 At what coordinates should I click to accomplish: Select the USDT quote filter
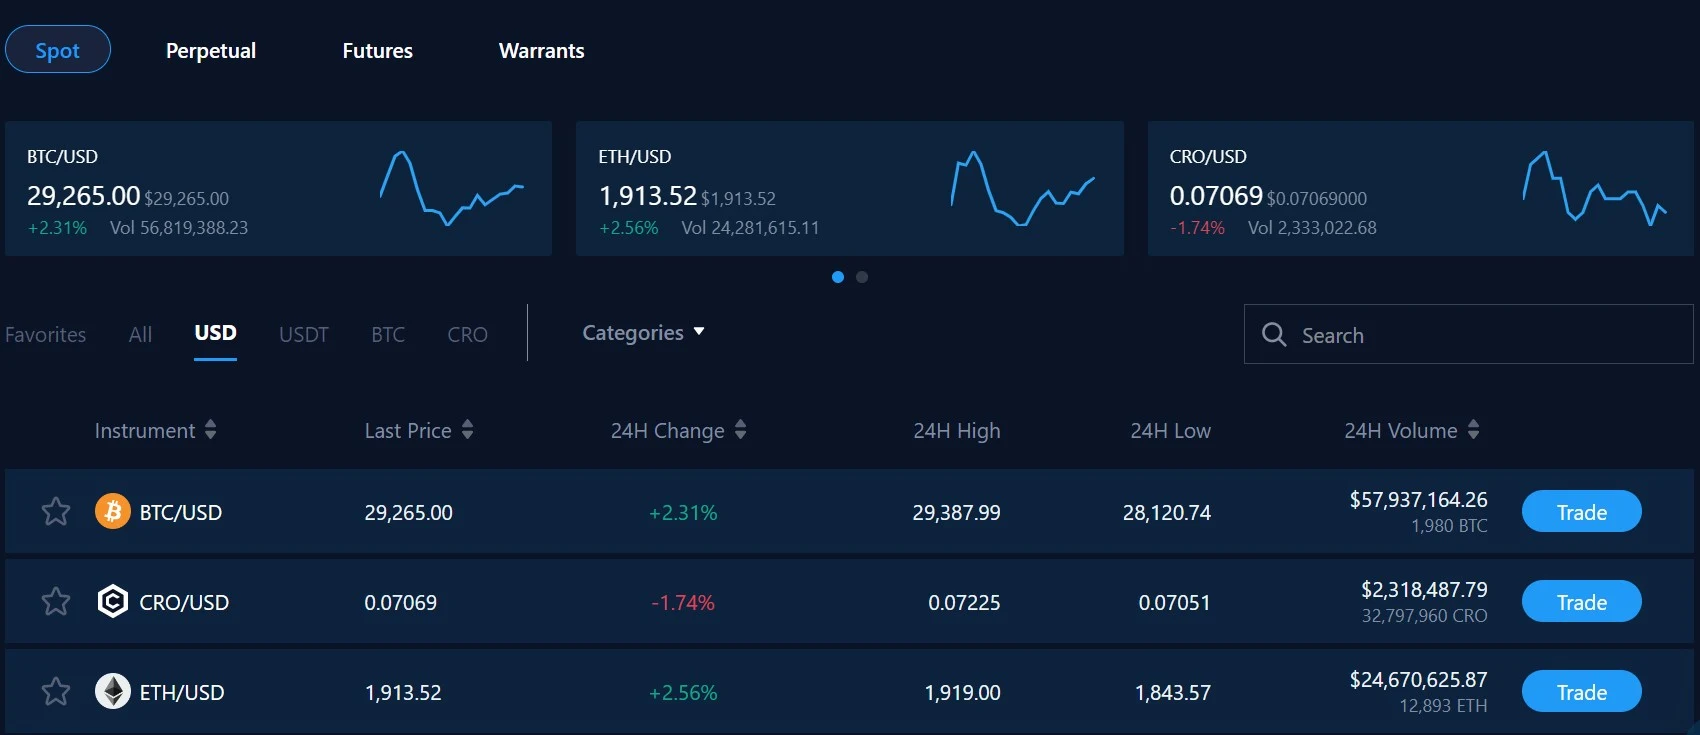point(304,334)
